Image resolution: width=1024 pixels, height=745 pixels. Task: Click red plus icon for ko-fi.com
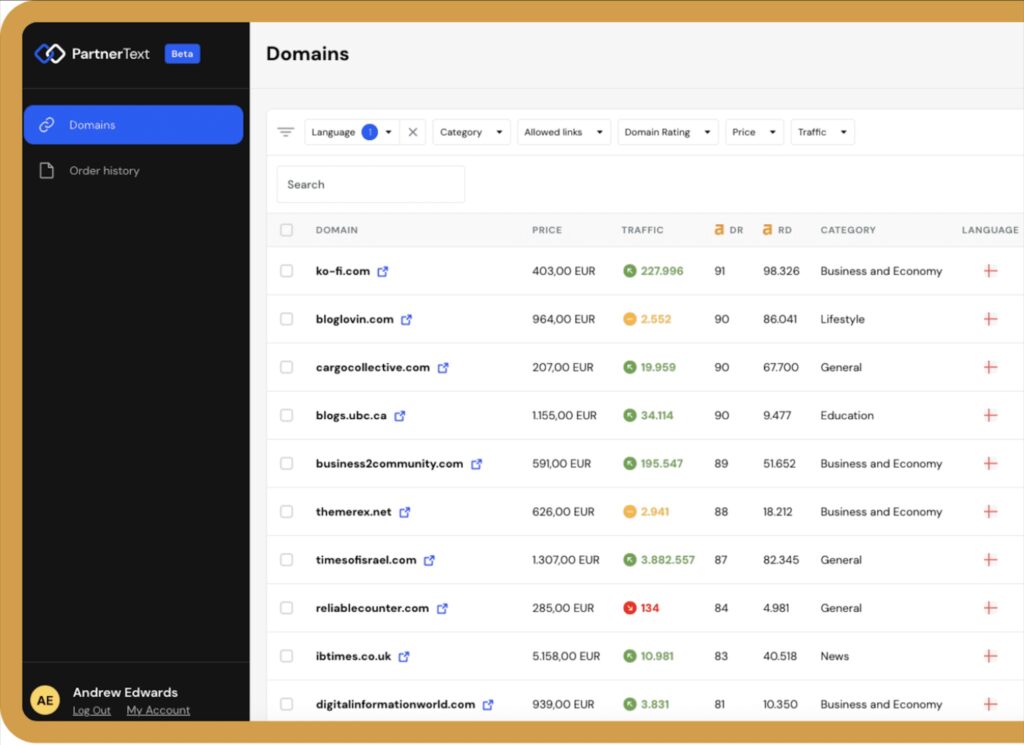coord(991,271)
